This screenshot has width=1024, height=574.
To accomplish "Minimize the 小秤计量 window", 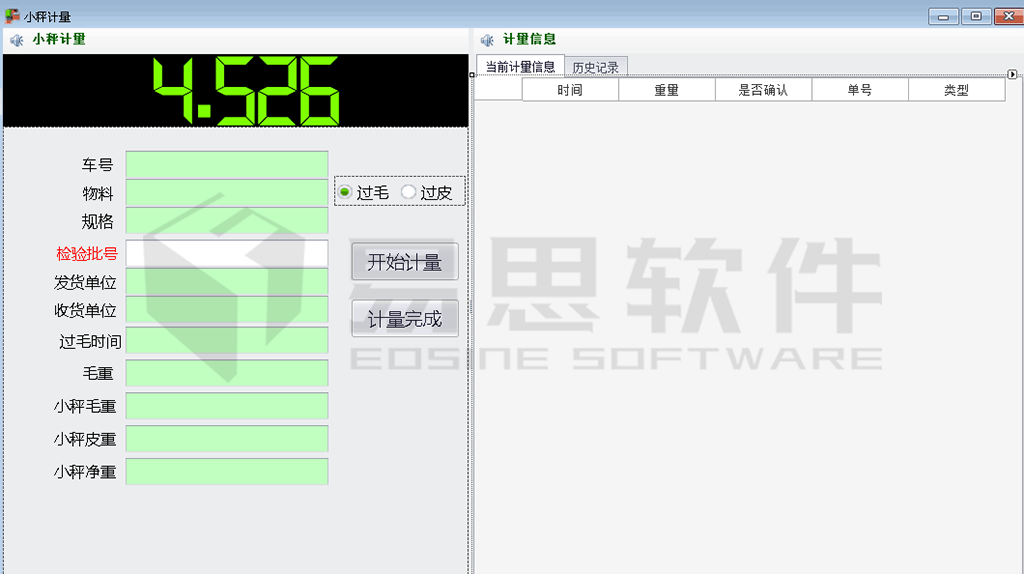I will tap(943, 16).
